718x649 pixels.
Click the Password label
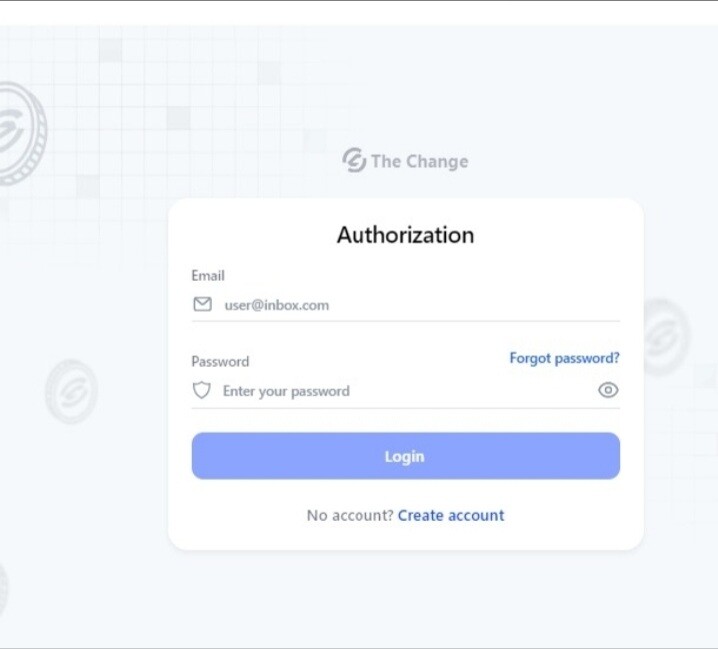point(220,362)
